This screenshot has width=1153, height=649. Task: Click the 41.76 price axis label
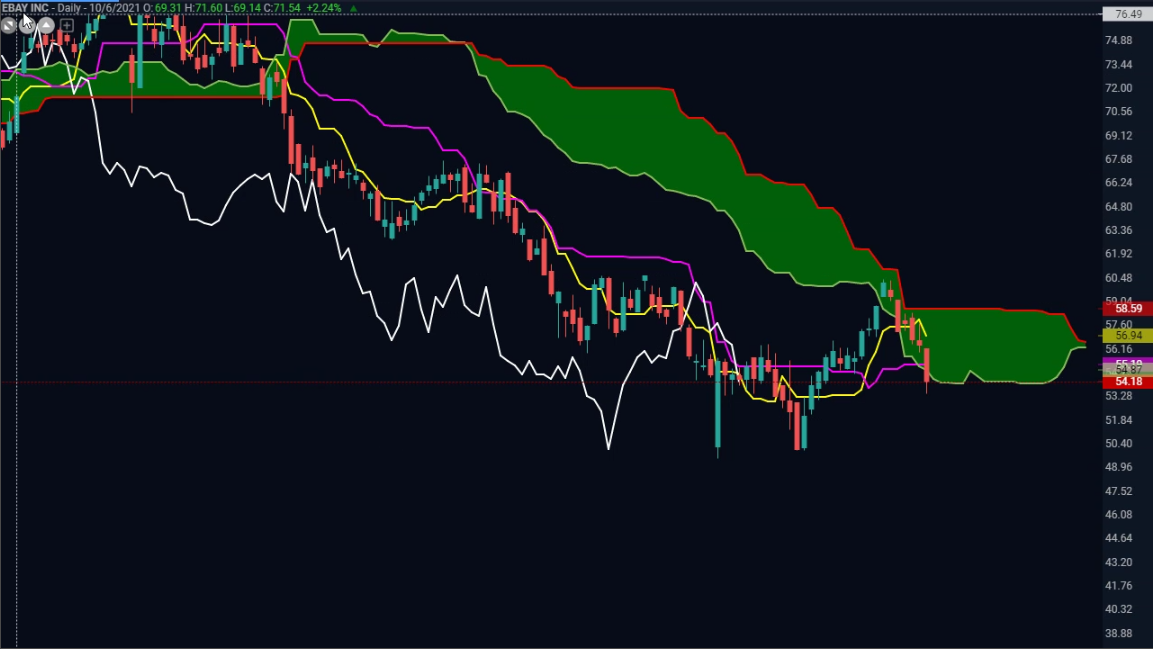click(1118, 587)
